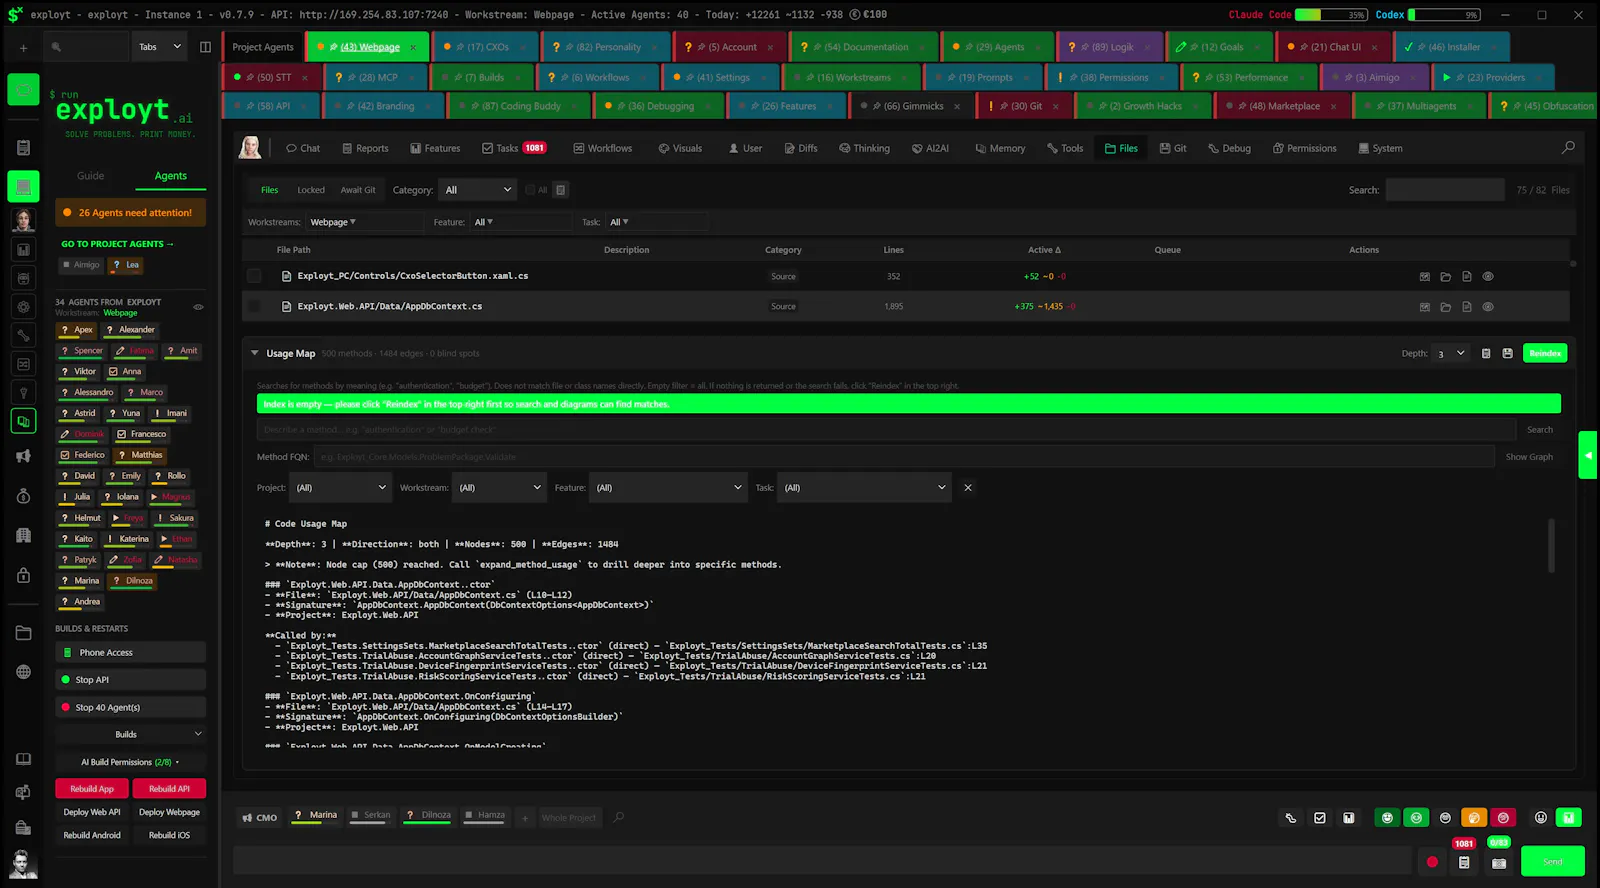Click the Show Graph button

(1529, 457)
